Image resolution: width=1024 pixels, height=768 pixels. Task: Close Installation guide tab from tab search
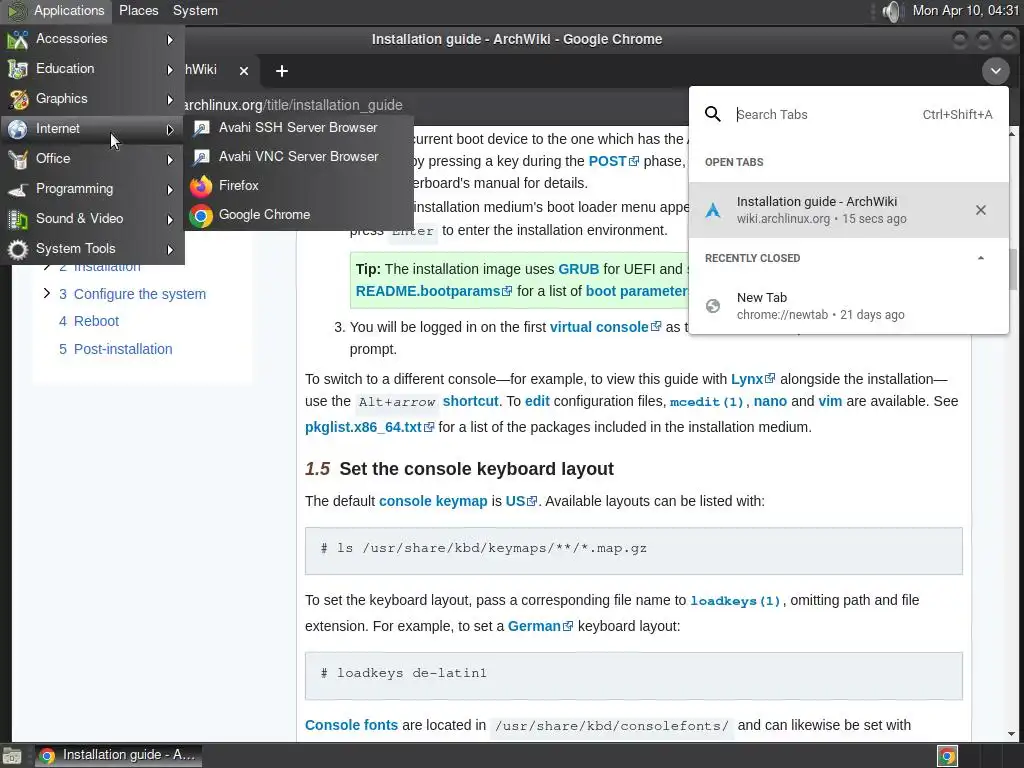[x=980, y=210]
